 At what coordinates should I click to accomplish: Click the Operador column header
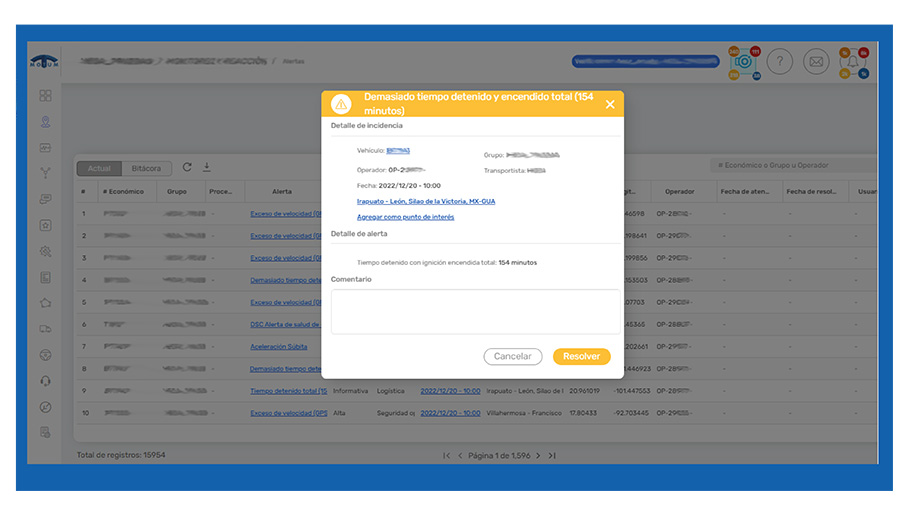(679, 191)
